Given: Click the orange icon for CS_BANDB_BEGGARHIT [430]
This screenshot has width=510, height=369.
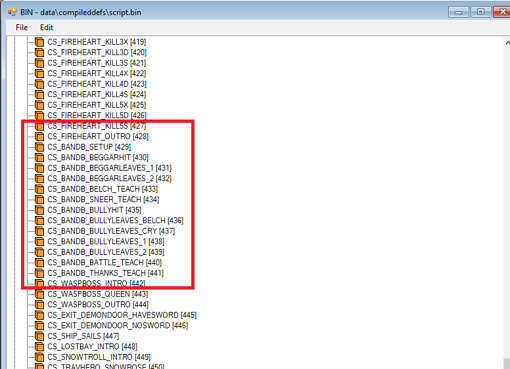Looking at the screenshot, I should [39, 157].
